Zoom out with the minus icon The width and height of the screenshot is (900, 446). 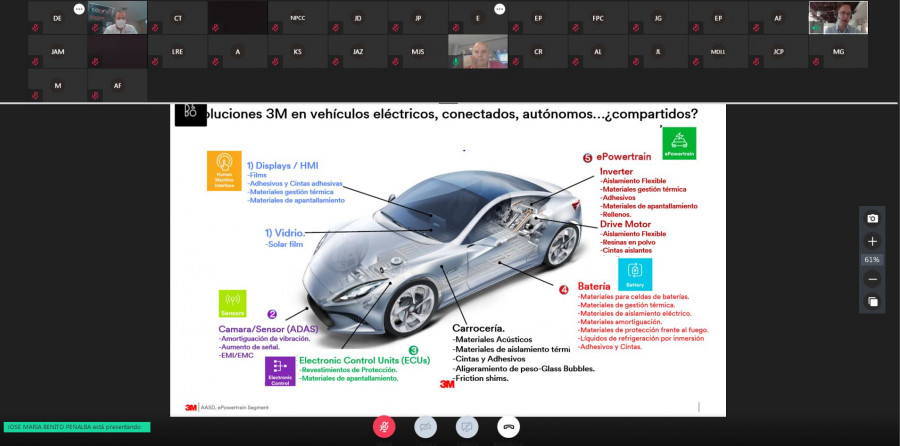pyautogui.click(x=872, y=280)
